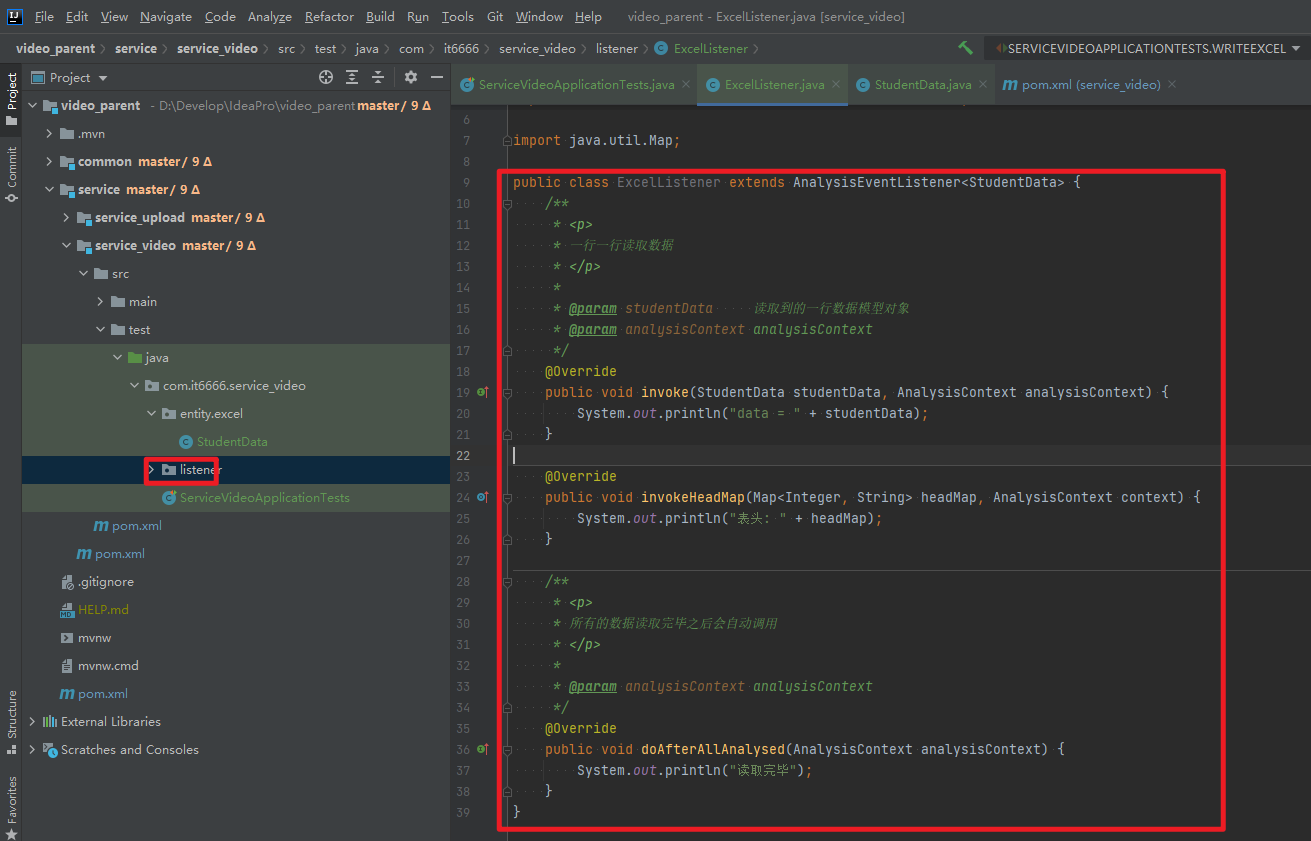The image size is (1311, 841).
Task: Fold the invoke method at line 19
Action: pos(507,392)
